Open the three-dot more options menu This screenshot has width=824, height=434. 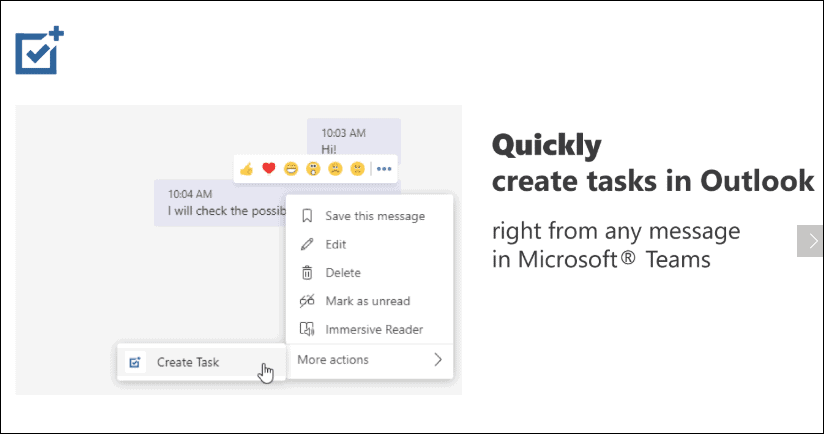384,169
